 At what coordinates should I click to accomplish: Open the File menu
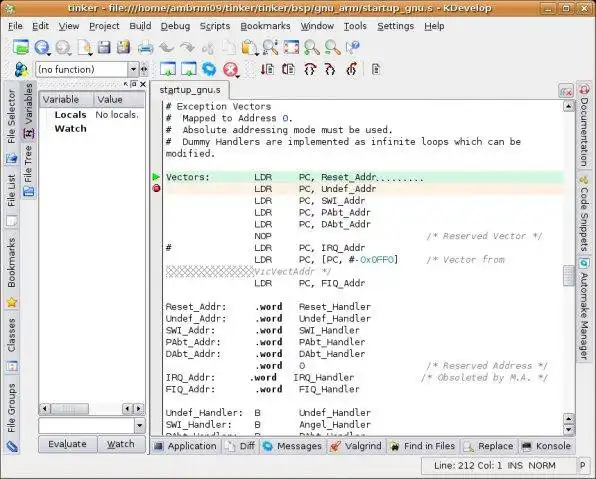coord(15,26)
